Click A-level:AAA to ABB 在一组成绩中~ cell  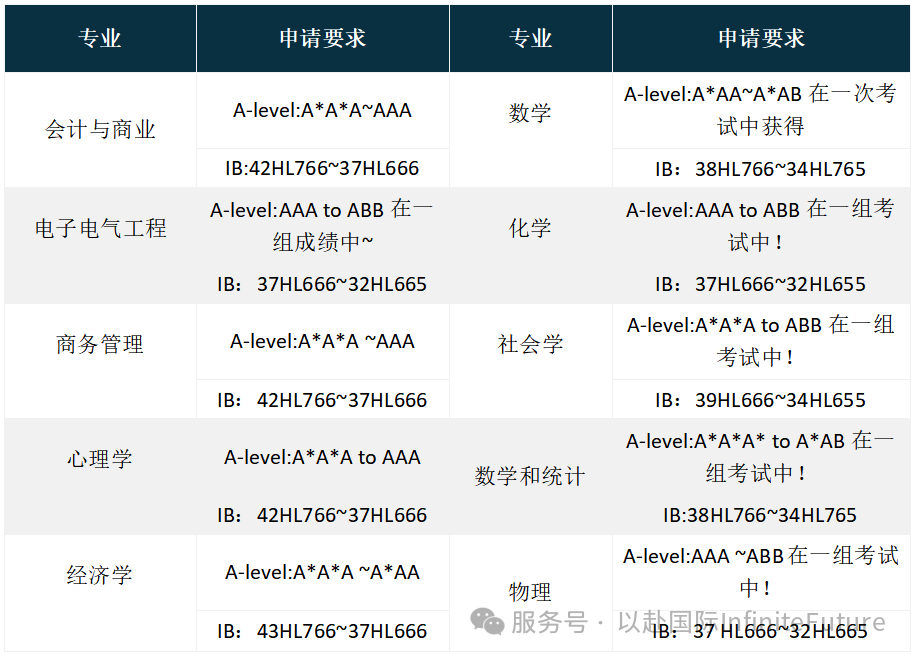click(x=323, y=225)
